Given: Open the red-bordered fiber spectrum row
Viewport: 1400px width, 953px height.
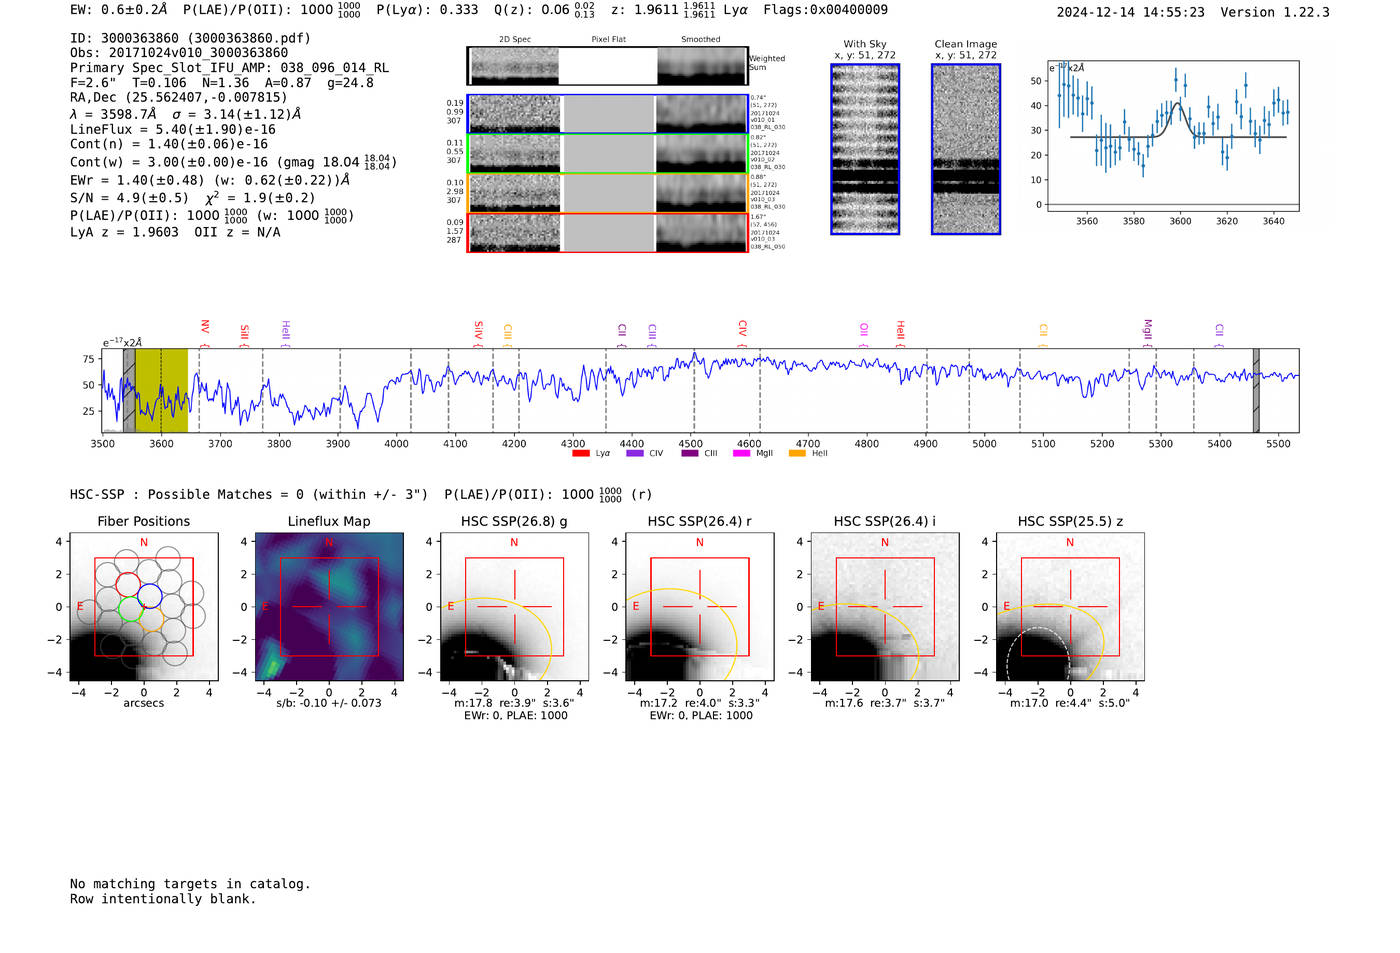Looking at the screenshot, I should [608, 232].
